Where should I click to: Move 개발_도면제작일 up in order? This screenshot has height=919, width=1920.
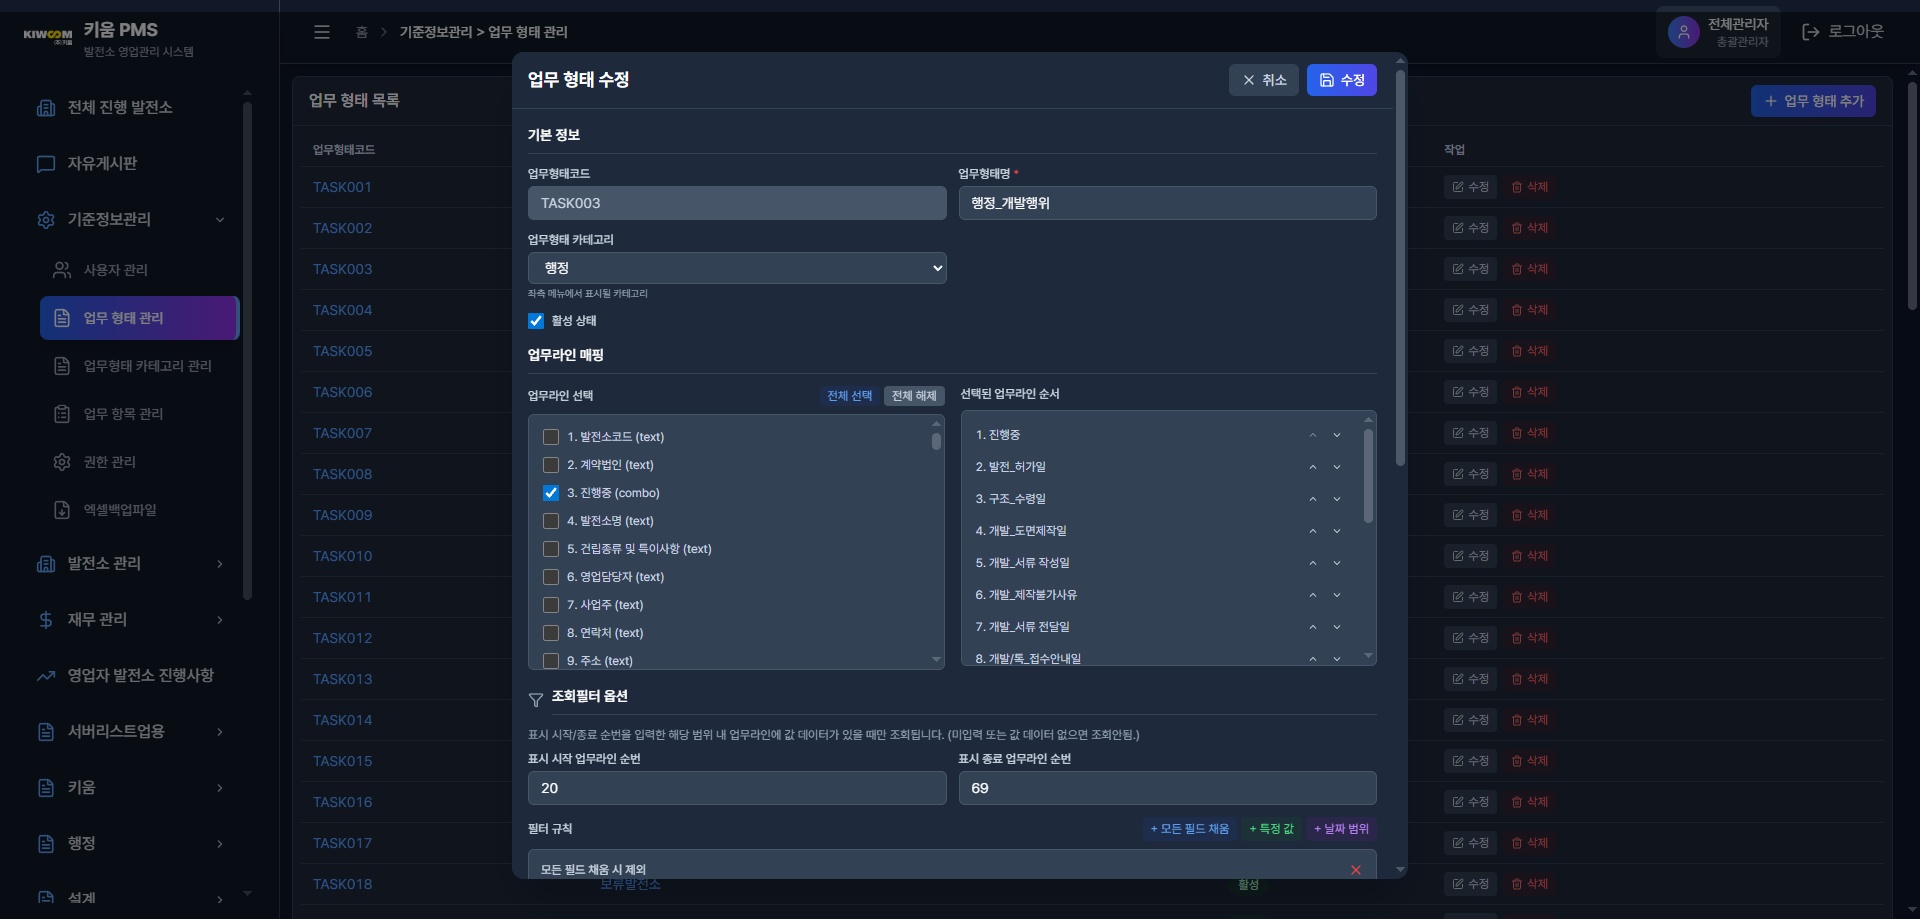1313,531
